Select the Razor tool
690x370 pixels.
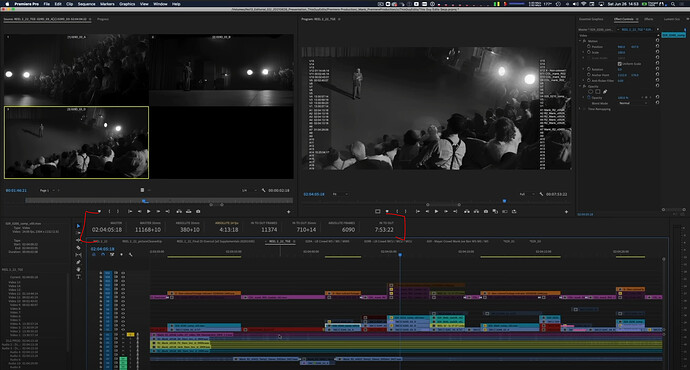point(79,248)
